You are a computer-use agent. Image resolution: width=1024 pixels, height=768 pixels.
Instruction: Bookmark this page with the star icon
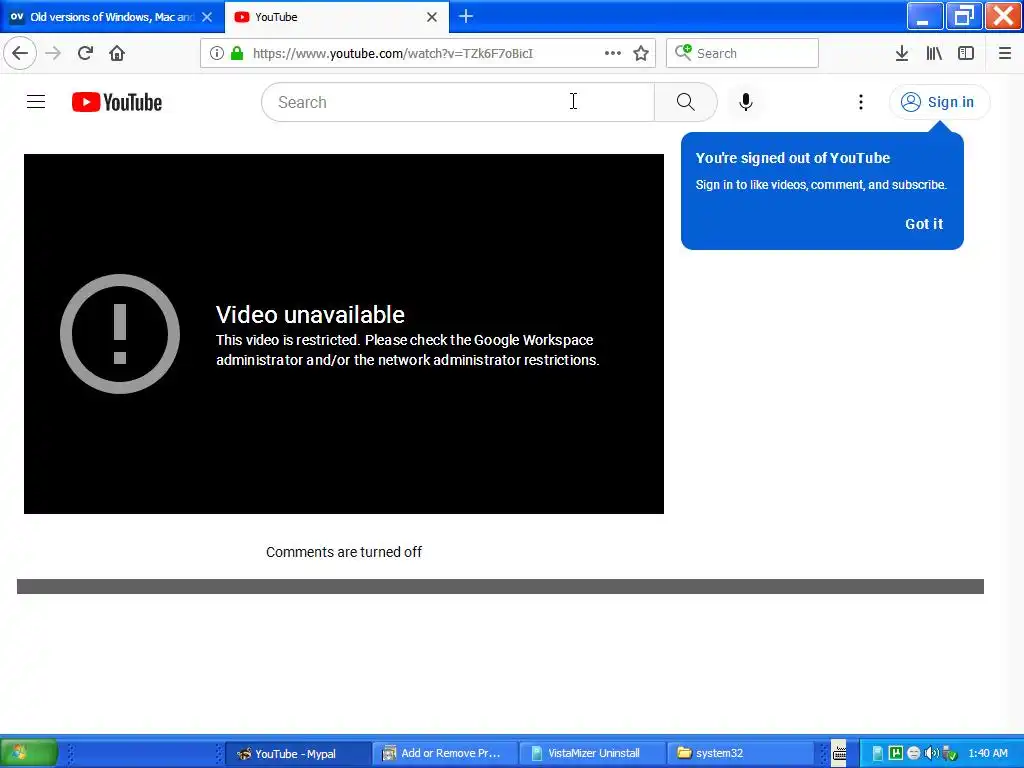tap(641, 53)
